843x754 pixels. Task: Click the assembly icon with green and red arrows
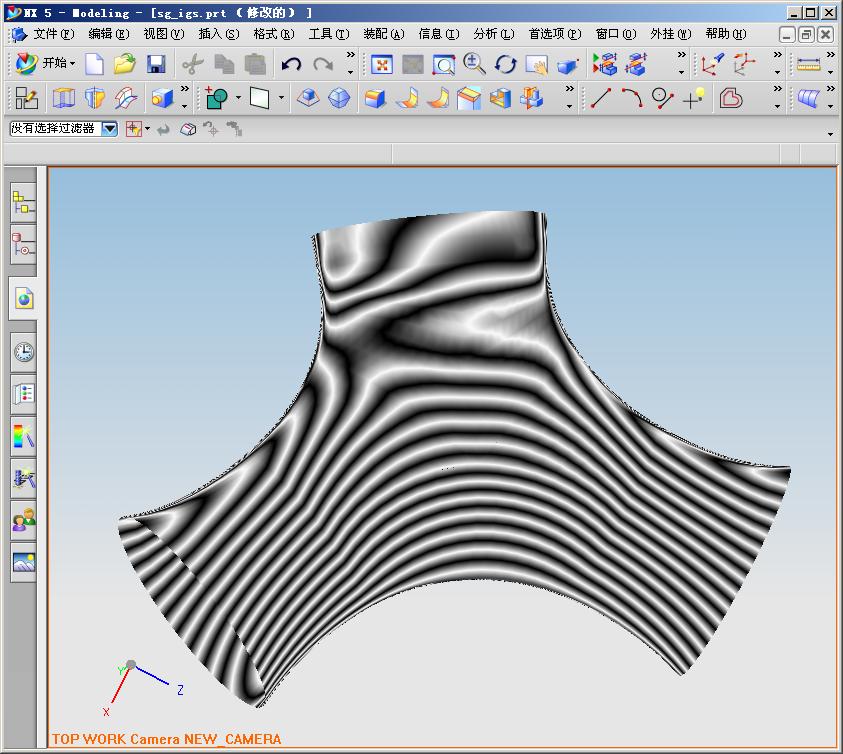(x=604, y=64)
